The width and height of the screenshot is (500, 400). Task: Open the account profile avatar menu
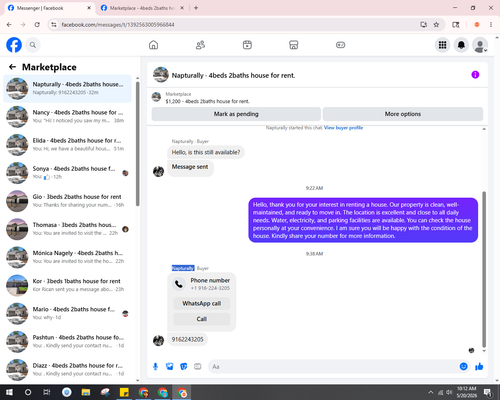click(480, 45)
